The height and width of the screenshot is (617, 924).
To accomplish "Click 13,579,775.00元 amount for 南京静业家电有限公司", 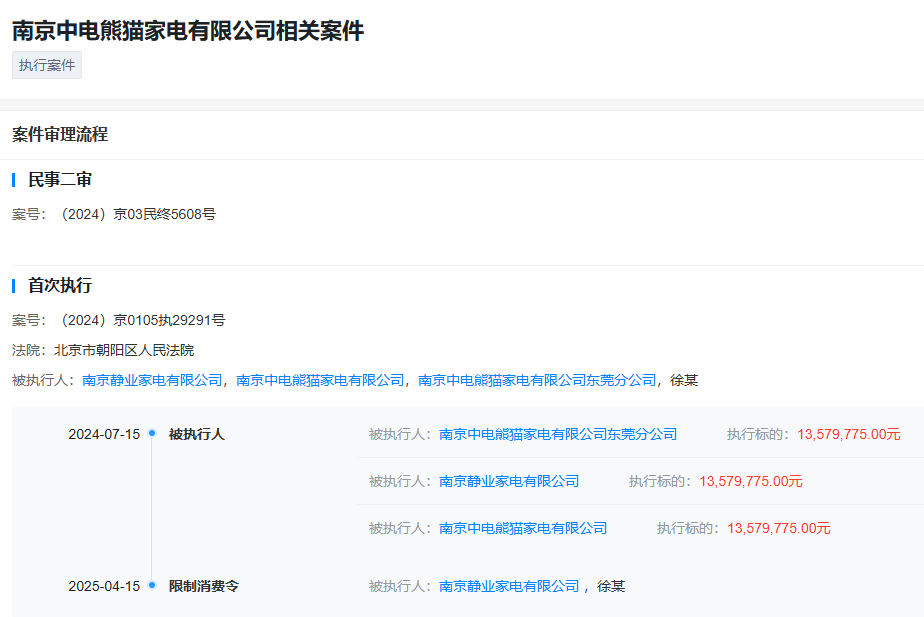I will (751, 481).
